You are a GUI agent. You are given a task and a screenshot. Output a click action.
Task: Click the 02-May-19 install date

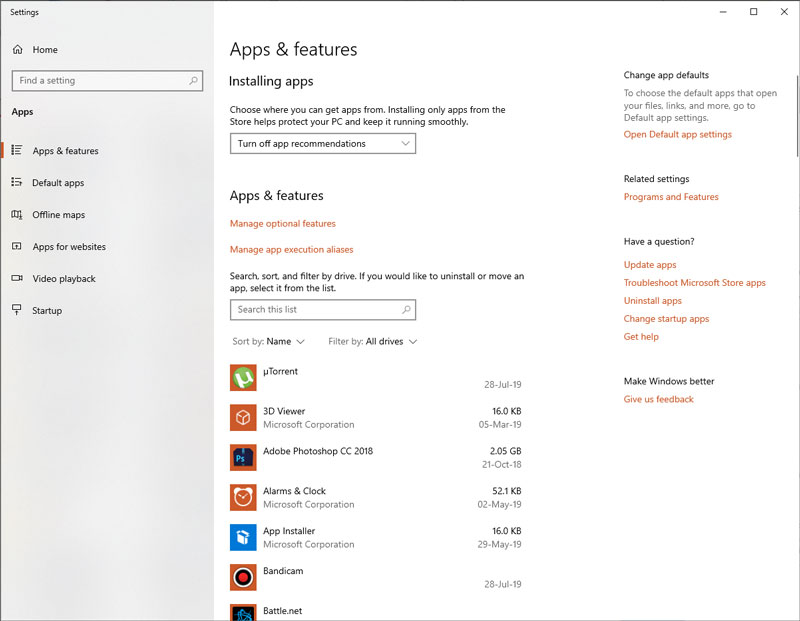point(499,505)
